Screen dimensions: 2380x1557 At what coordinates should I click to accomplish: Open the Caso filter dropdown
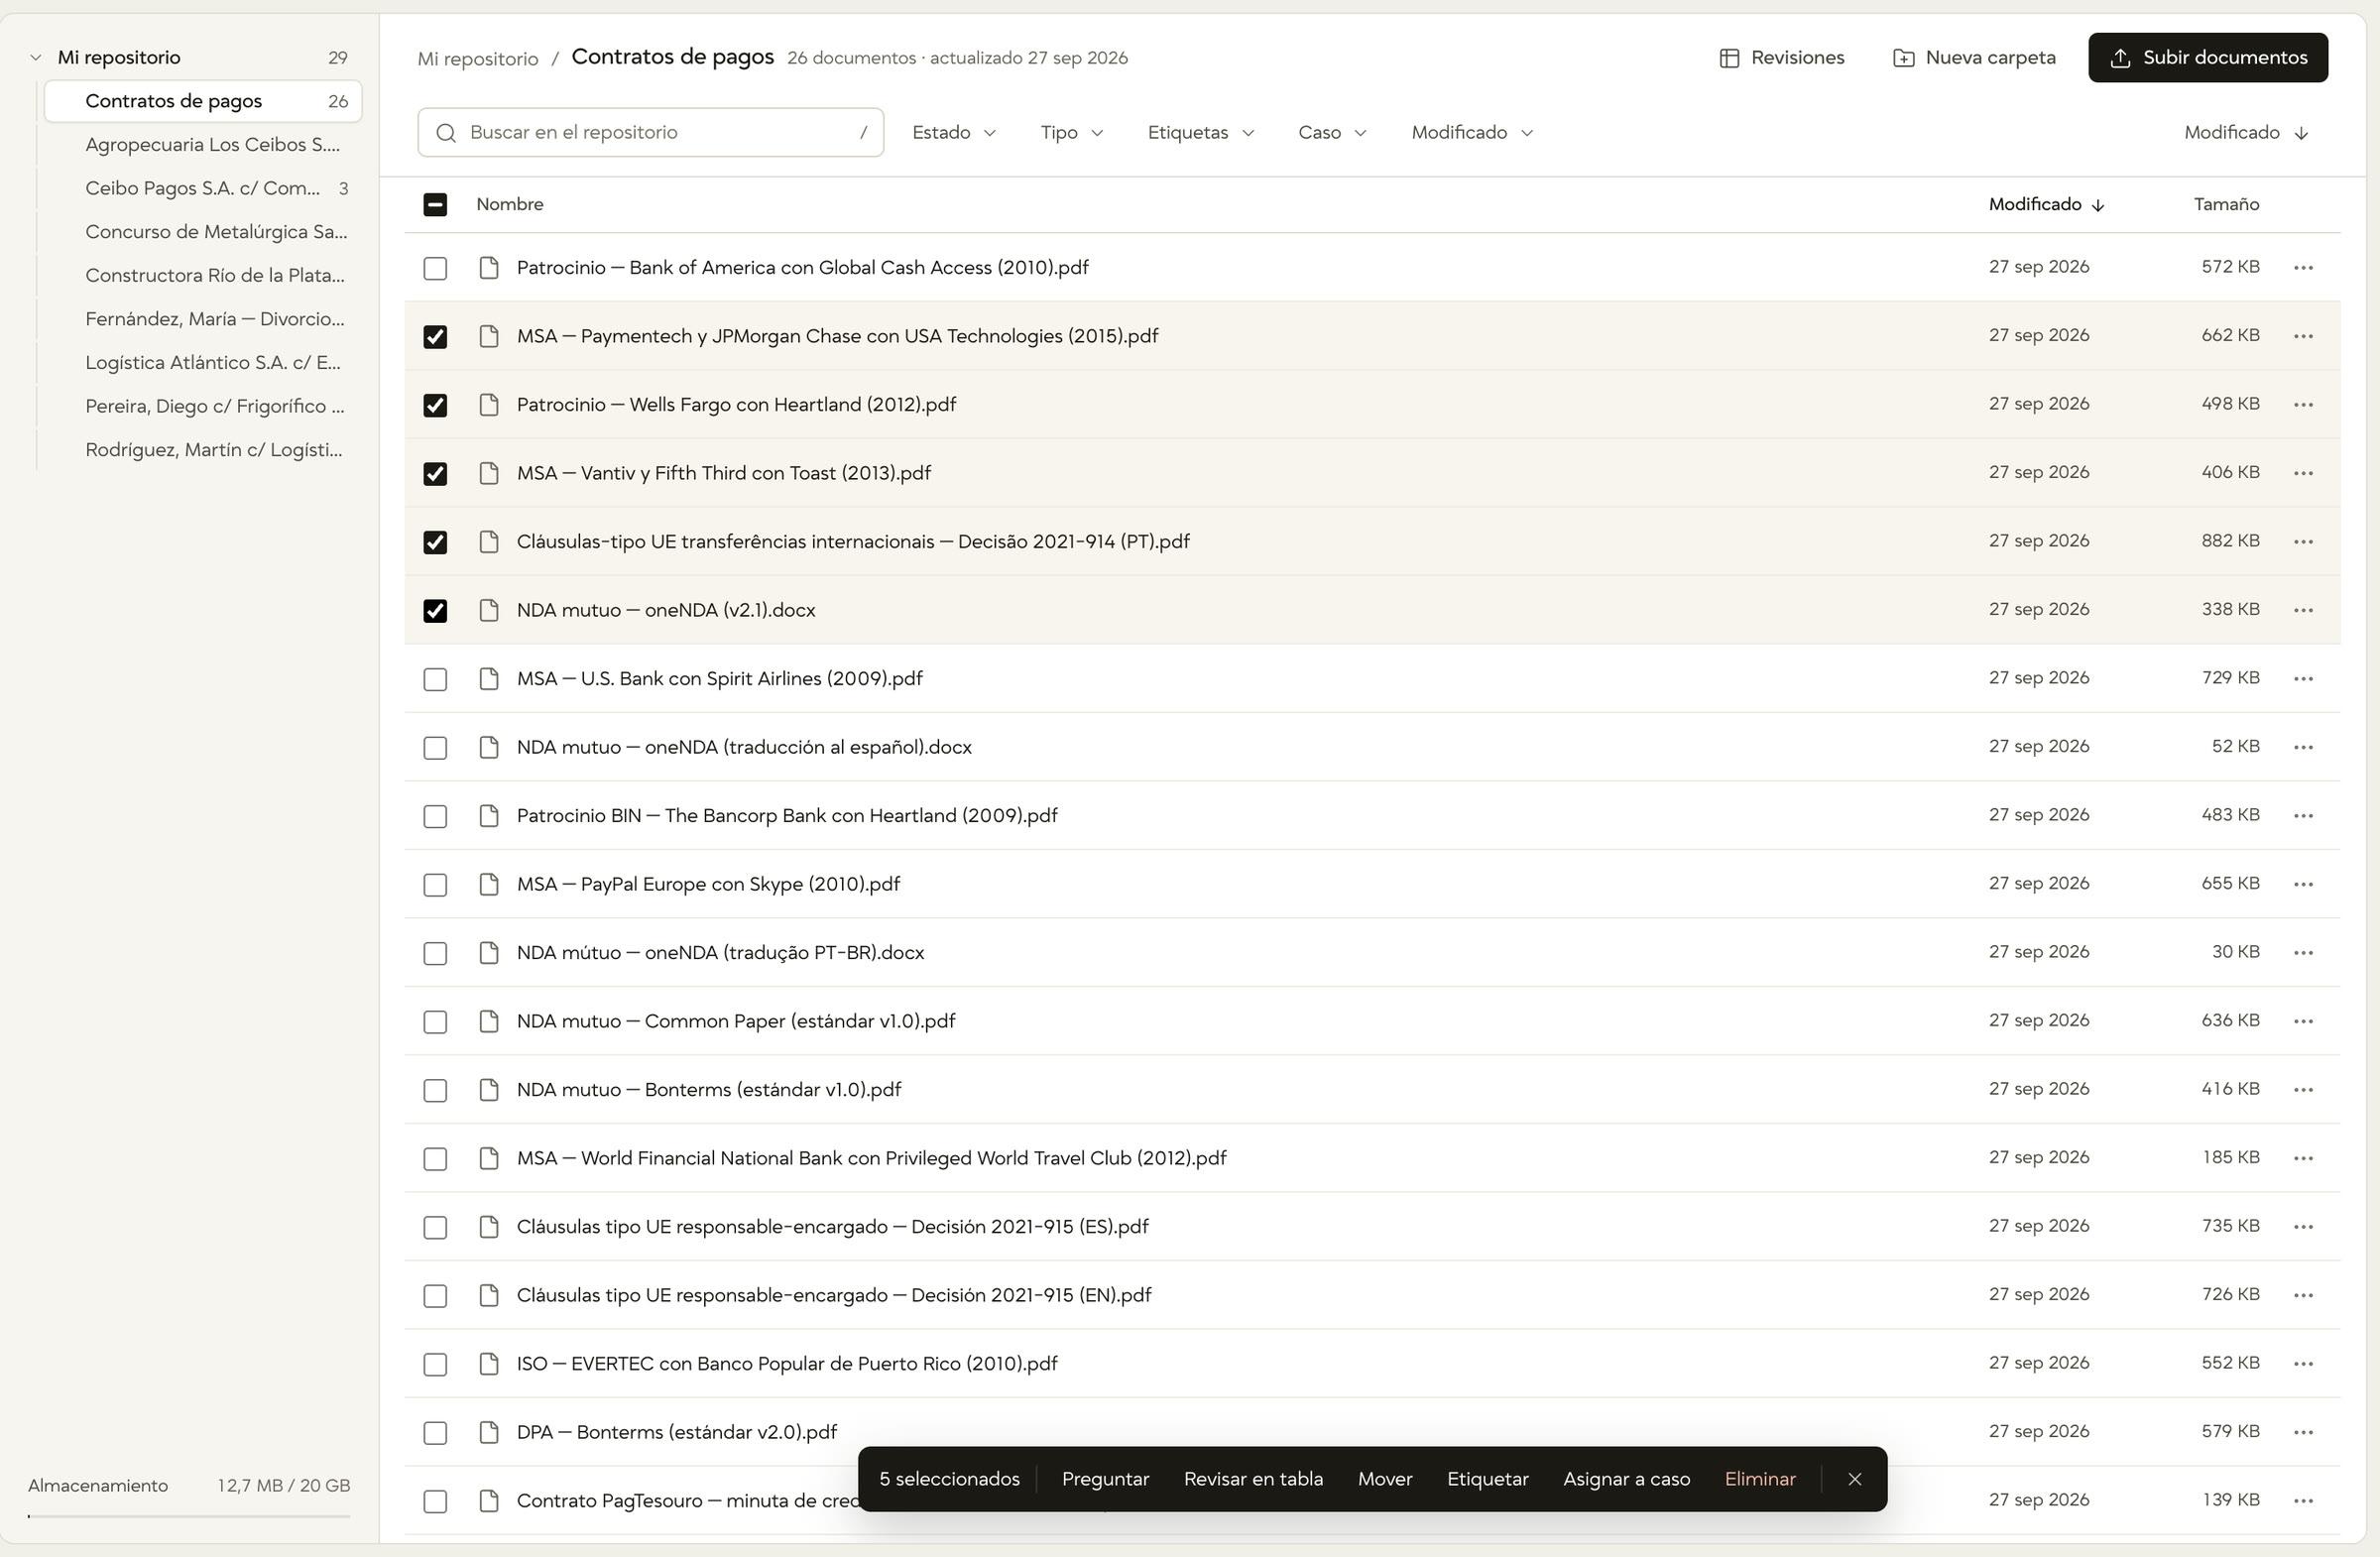[1331, 132]
